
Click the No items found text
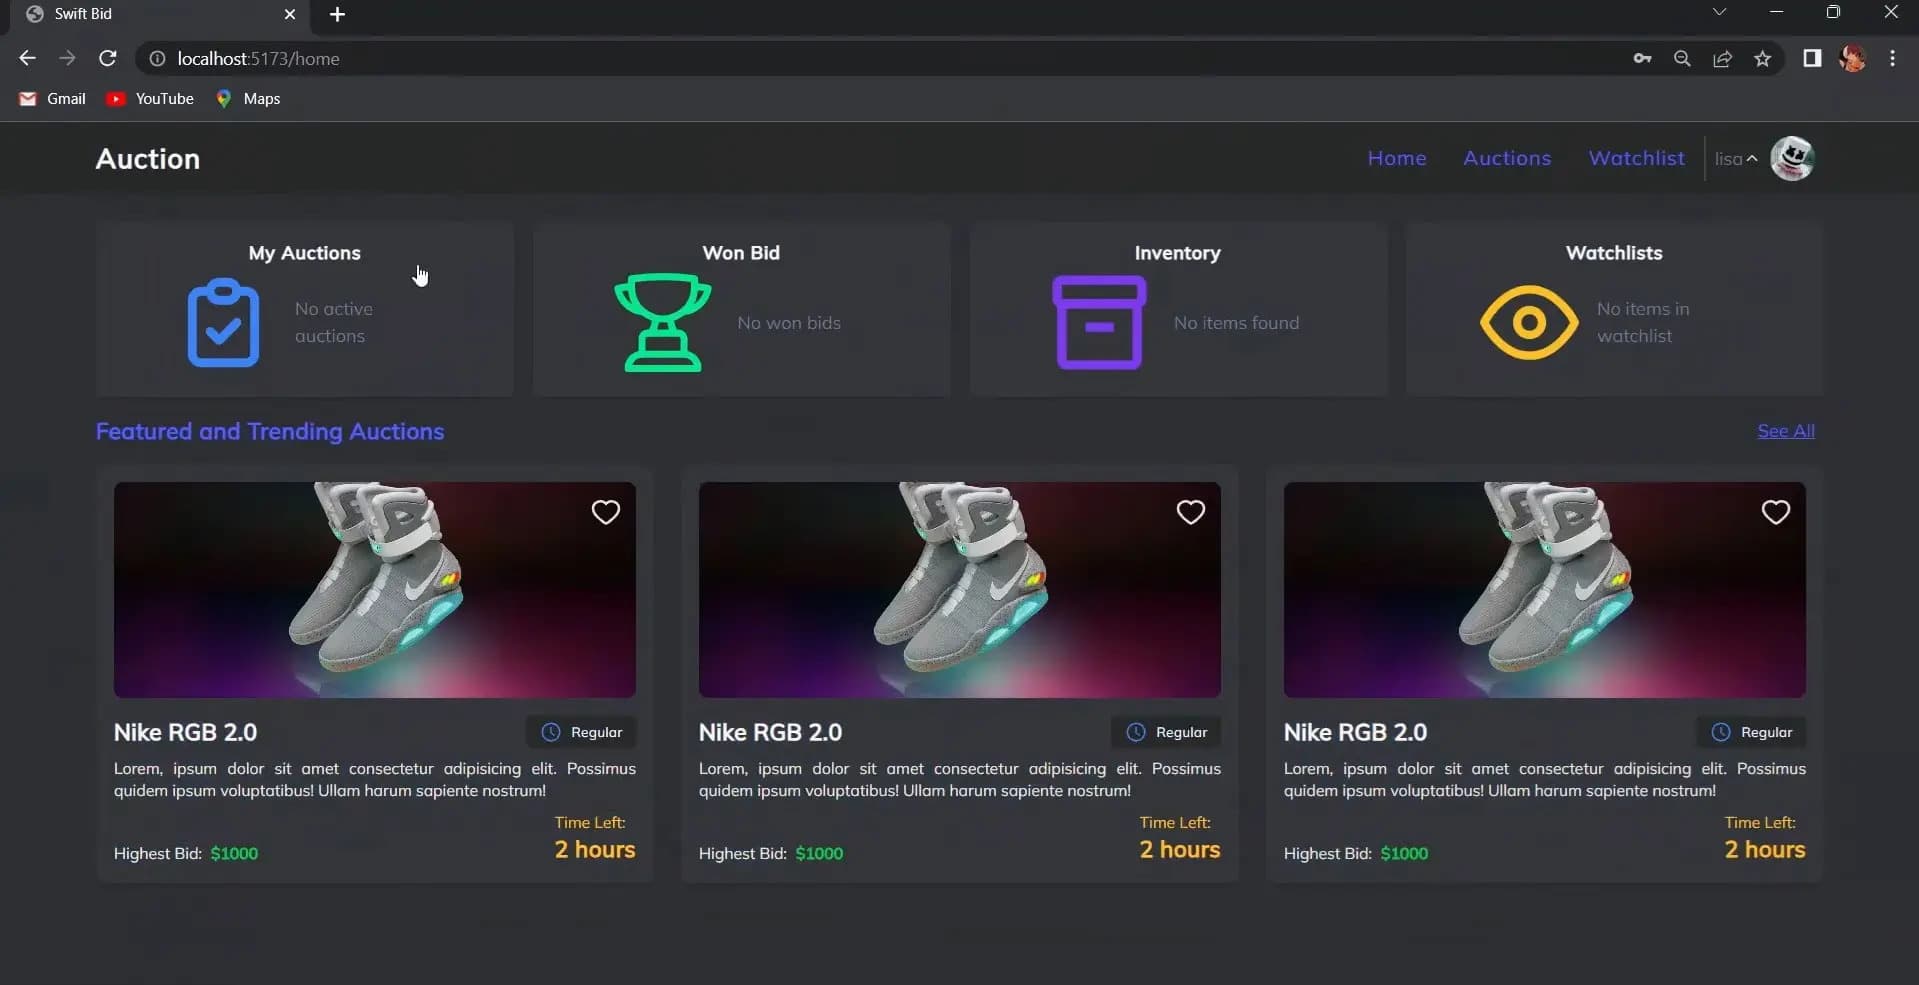click(x=1236, y=323)
